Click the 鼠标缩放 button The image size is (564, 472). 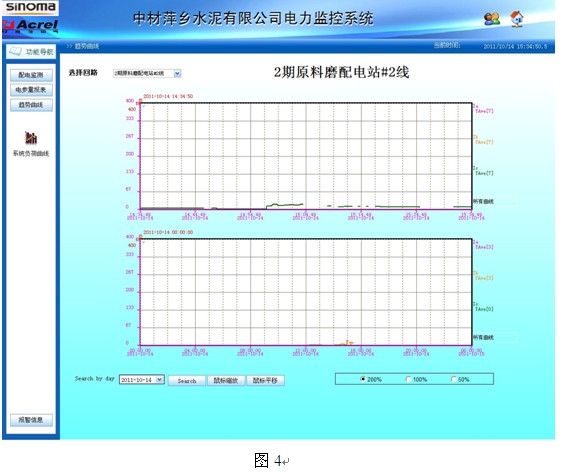coord(226,381)
